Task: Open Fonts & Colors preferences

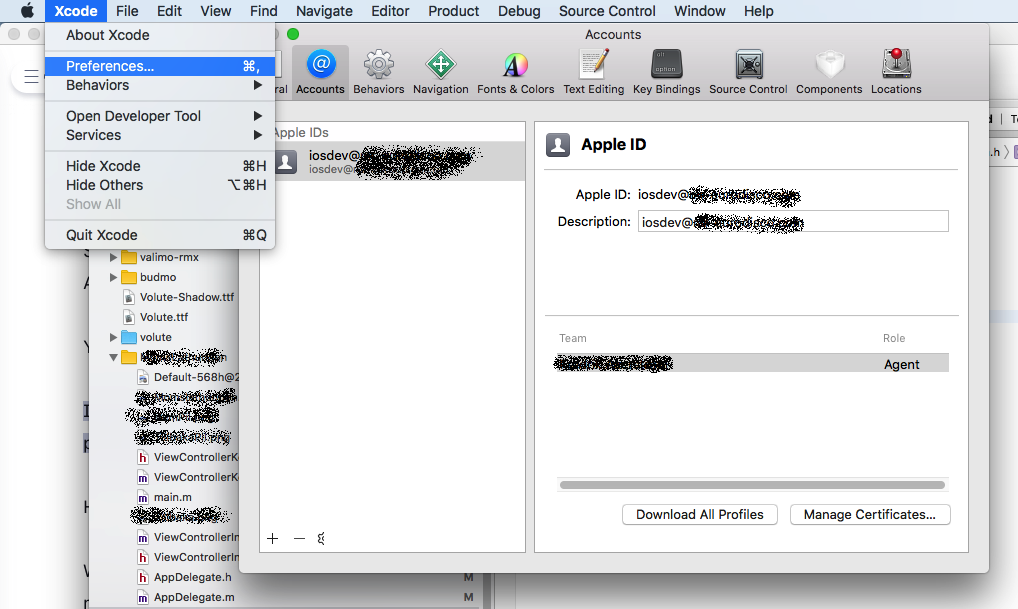Action: pyautogui.click(x=515, y=72)
